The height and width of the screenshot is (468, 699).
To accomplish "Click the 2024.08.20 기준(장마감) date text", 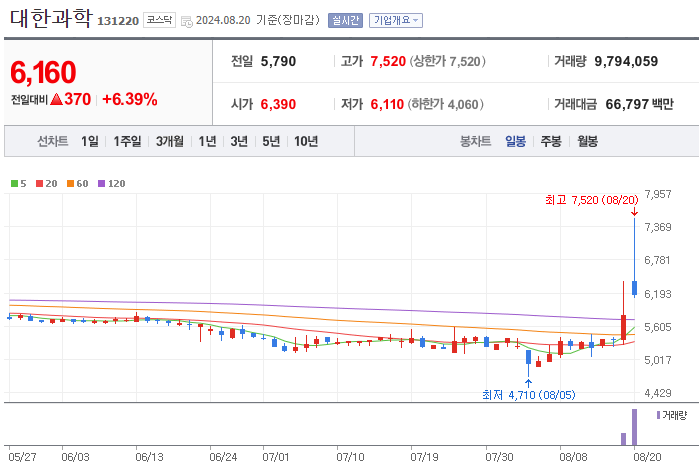I will click(258, 21).
